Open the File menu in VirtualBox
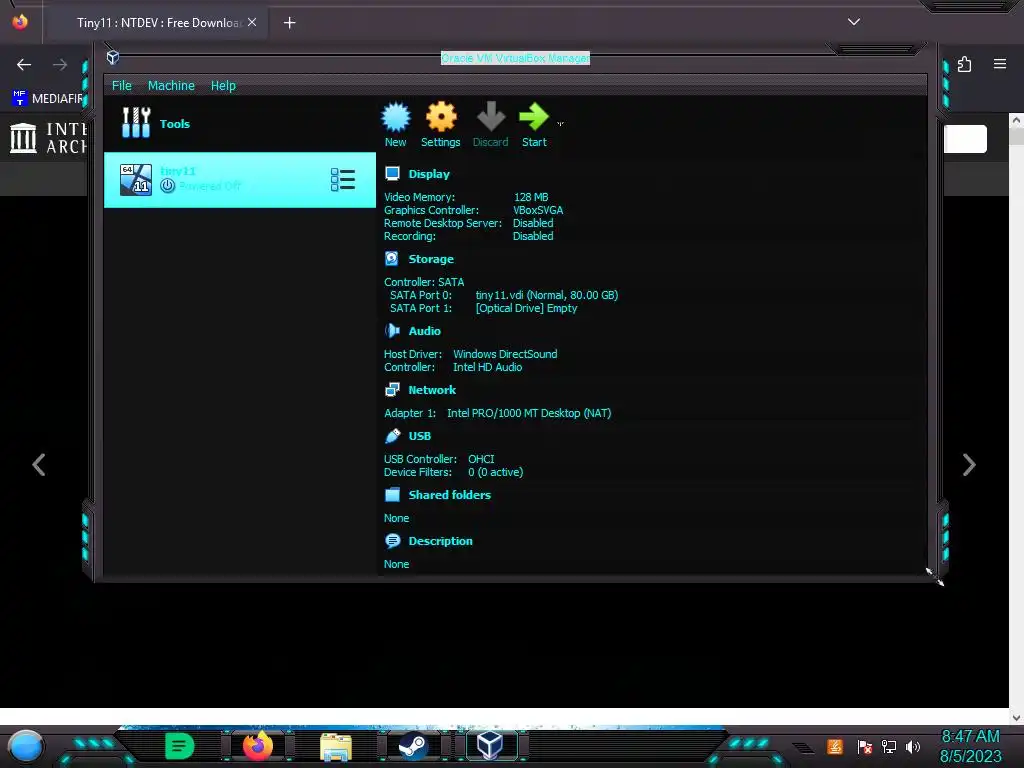The height and width of the screenshot is (768, 1024). [x=121, y=86]
